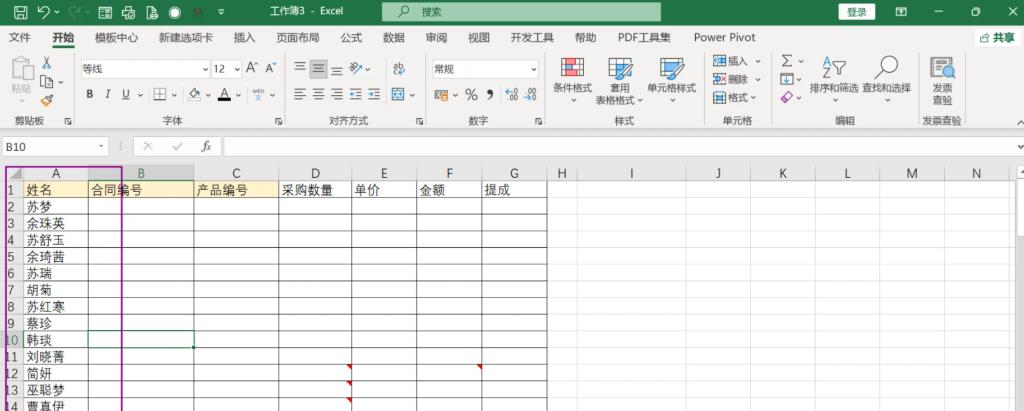1024x411 pixels.
Task: Open the 插入 ribbon tab
Action: coord(244,38)
